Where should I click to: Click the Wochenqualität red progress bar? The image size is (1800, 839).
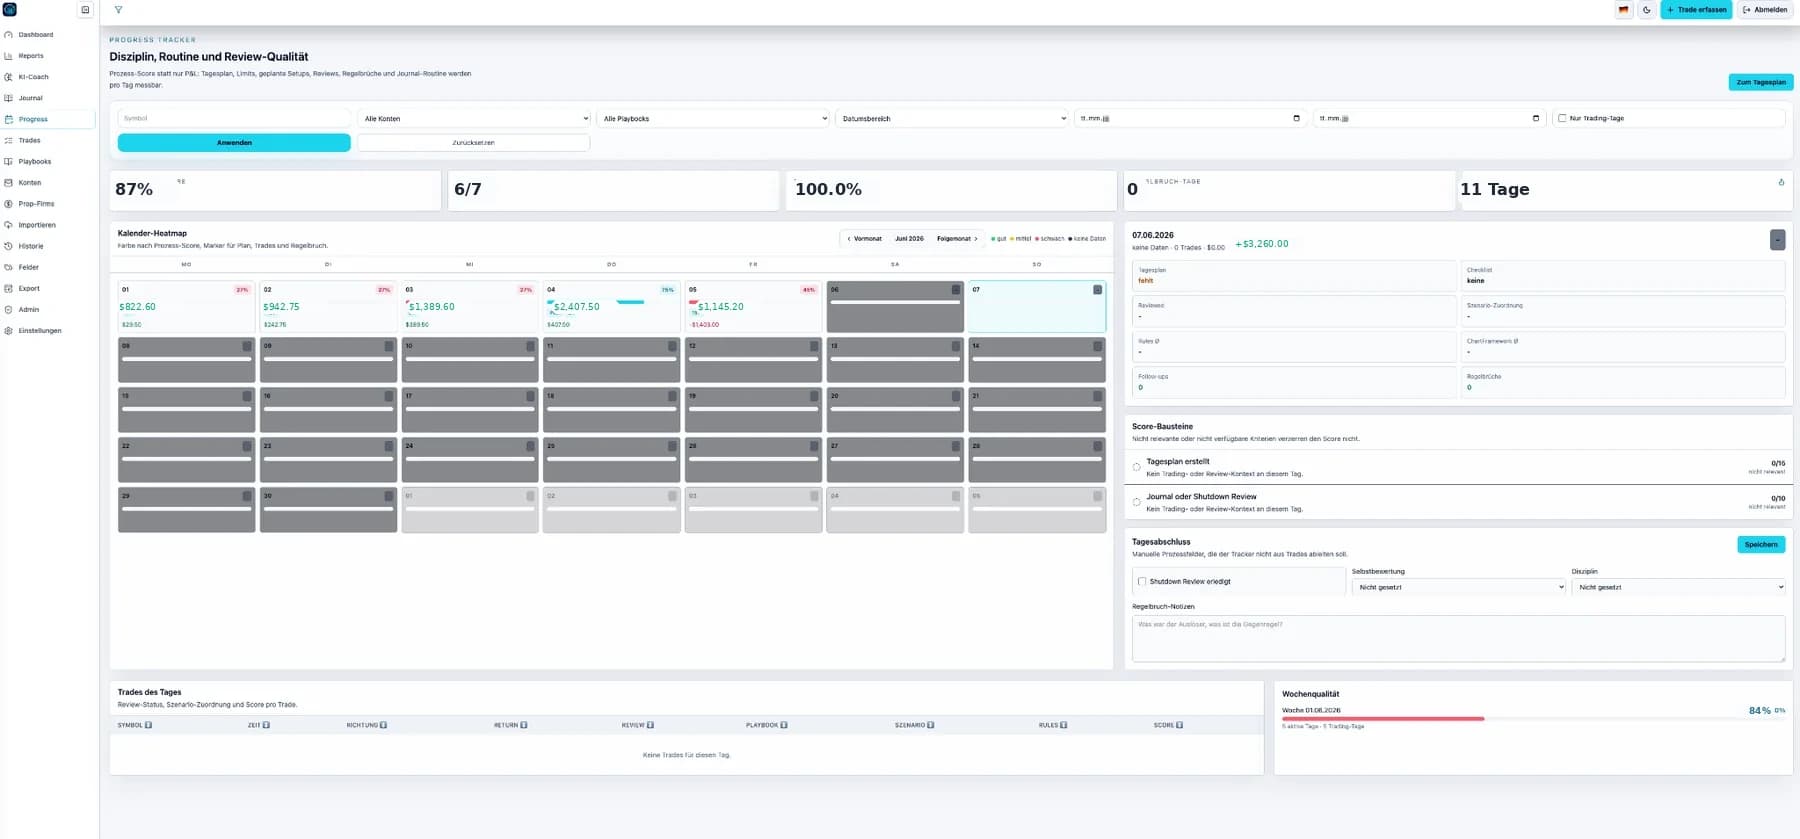point(1383,718)
